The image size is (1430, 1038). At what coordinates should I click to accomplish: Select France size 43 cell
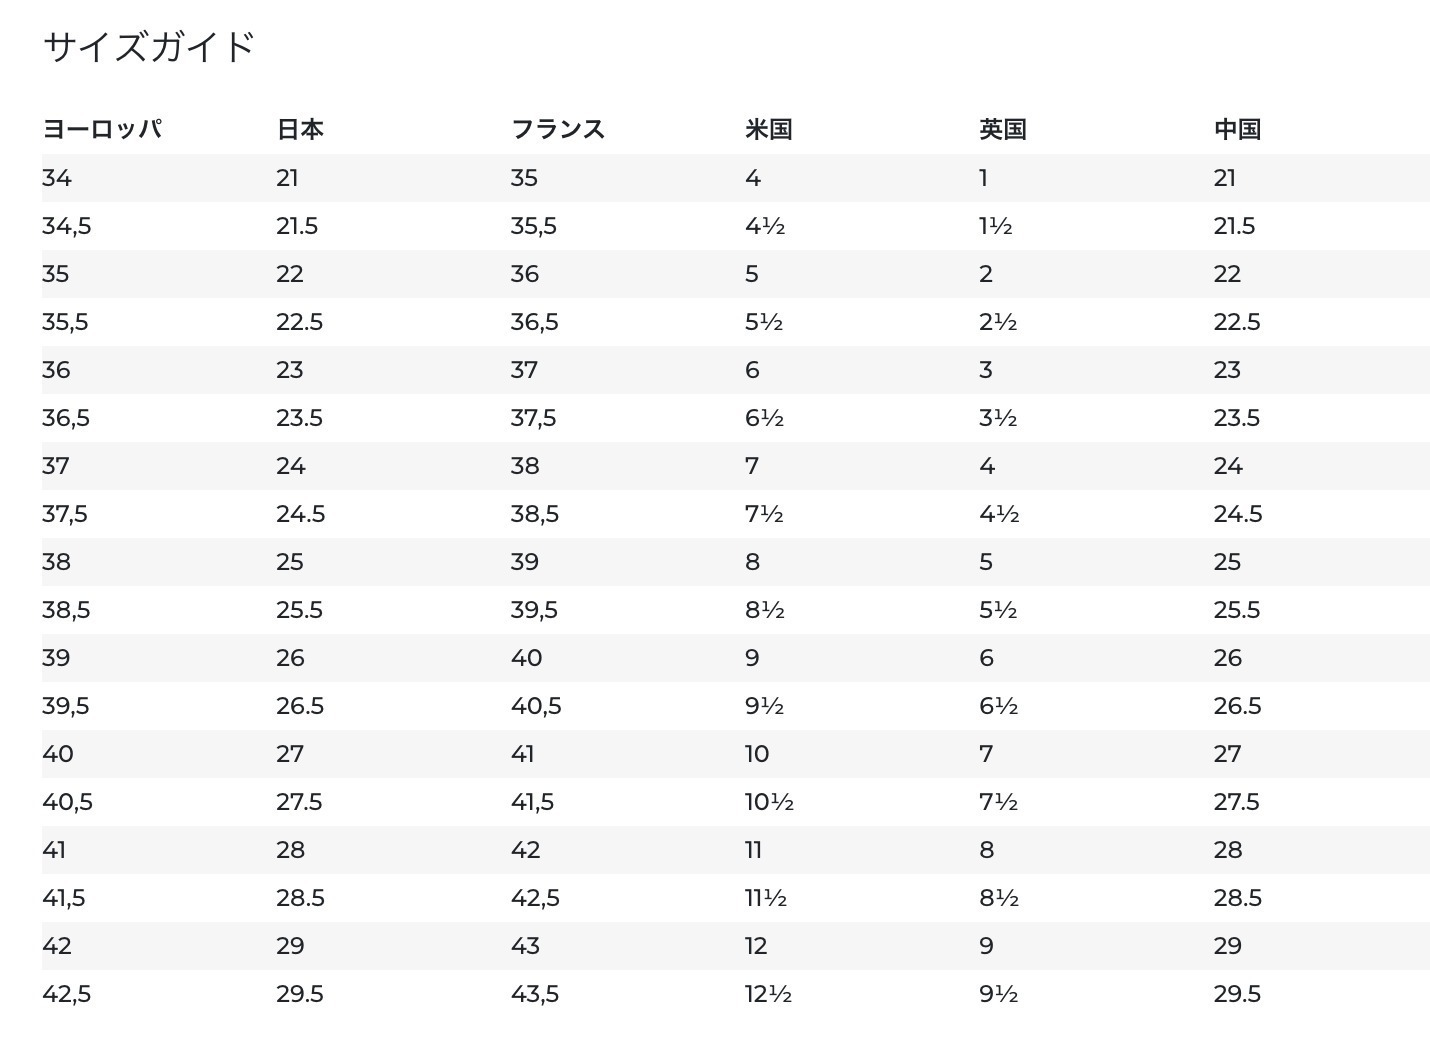526,946
